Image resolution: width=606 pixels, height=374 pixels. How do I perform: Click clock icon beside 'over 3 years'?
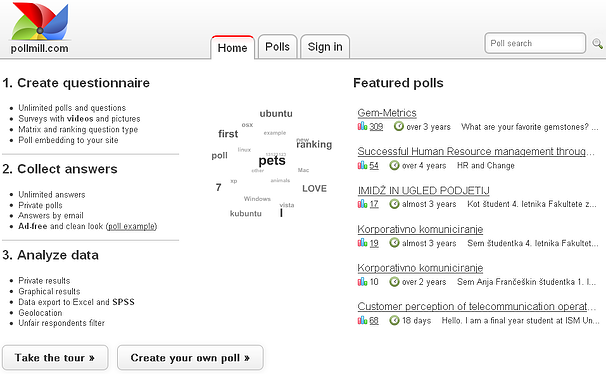398,126
